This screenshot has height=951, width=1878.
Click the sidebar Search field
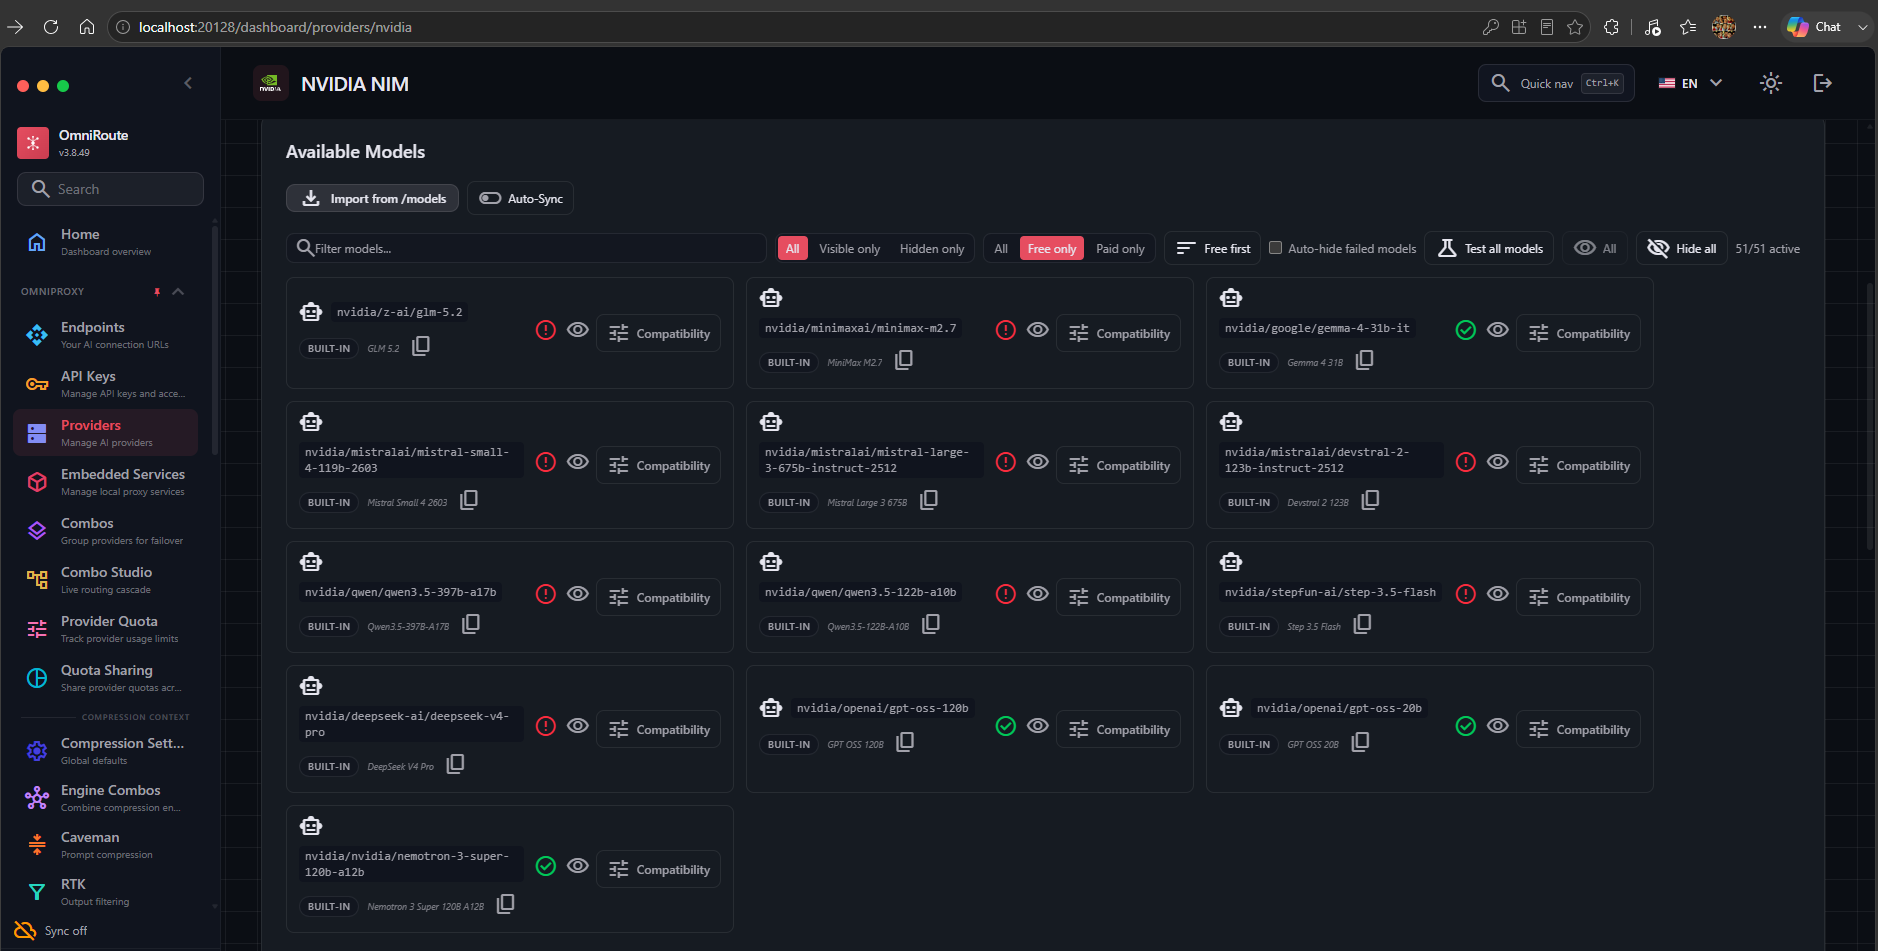tap(110, 189)
